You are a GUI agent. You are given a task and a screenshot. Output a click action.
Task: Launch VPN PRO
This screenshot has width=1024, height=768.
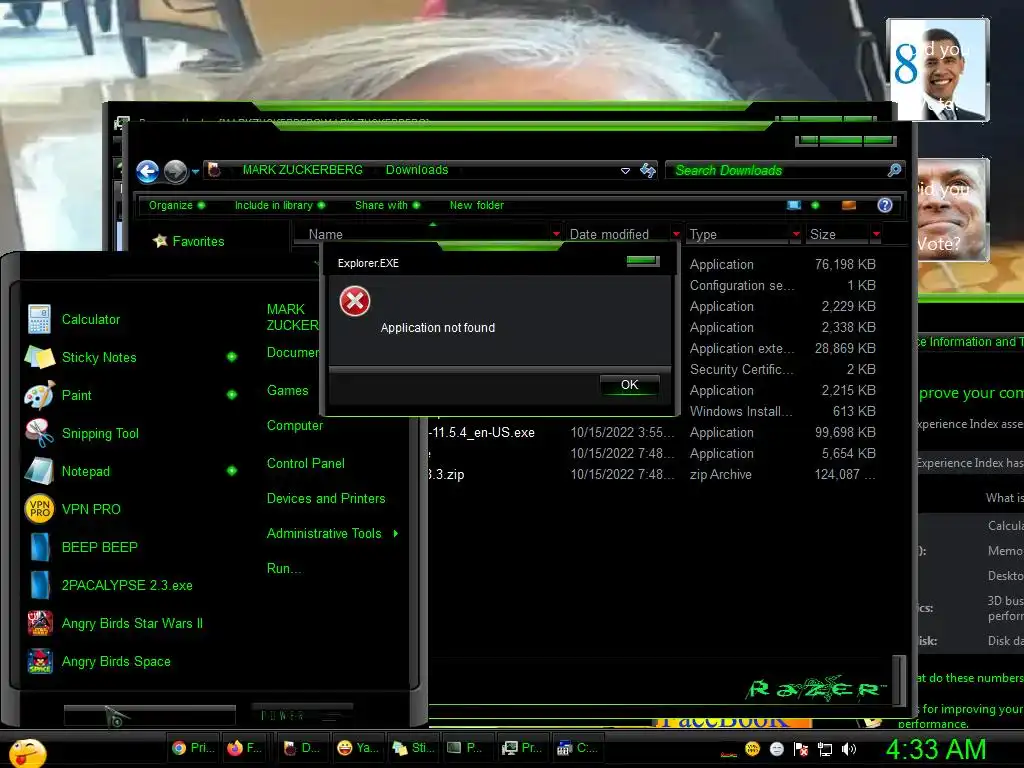(x=91, y=509)
